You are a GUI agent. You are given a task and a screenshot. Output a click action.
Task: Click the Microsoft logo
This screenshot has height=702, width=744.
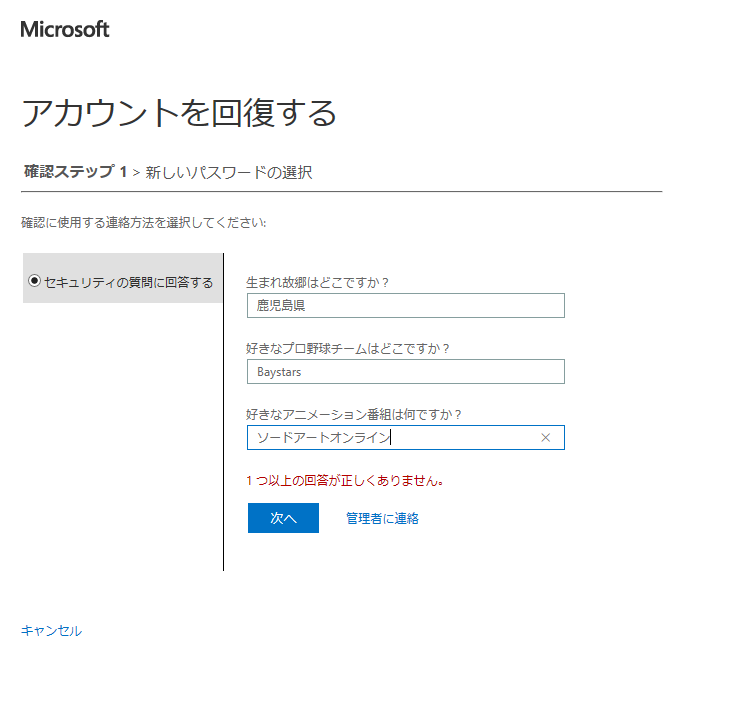coord(65,29)
